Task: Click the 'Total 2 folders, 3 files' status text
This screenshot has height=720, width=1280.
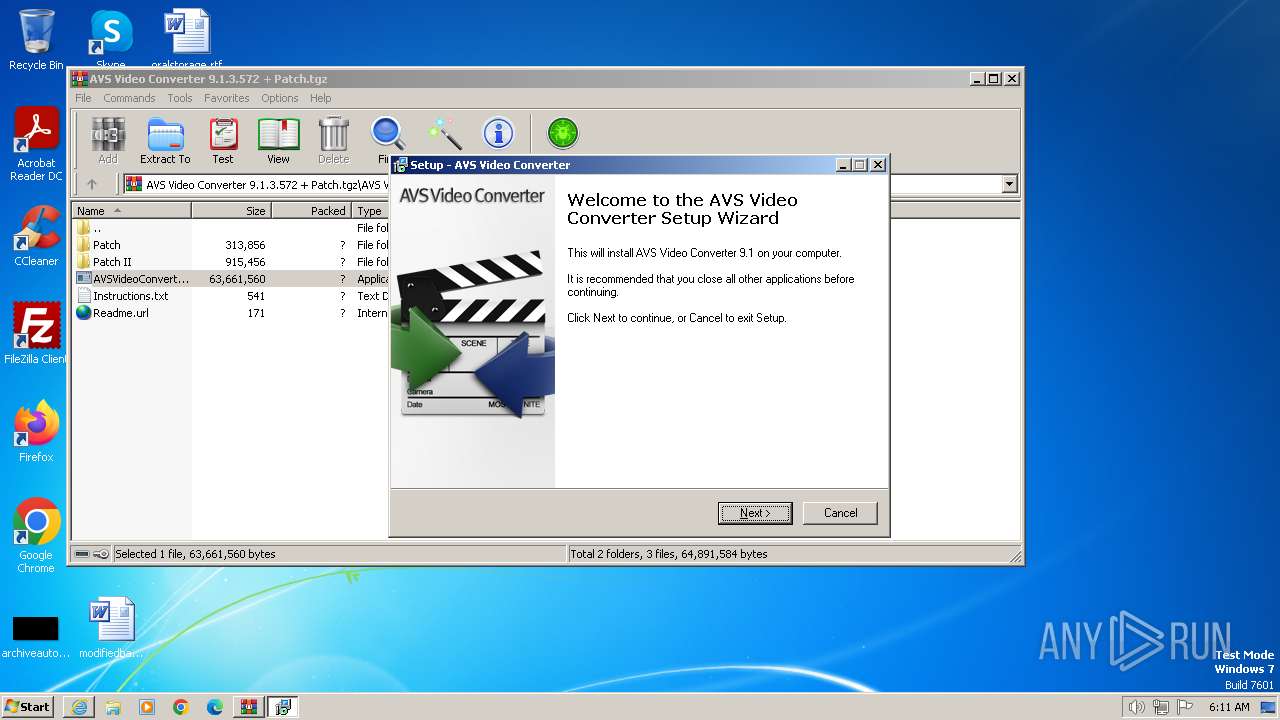Action: point(669,554)
